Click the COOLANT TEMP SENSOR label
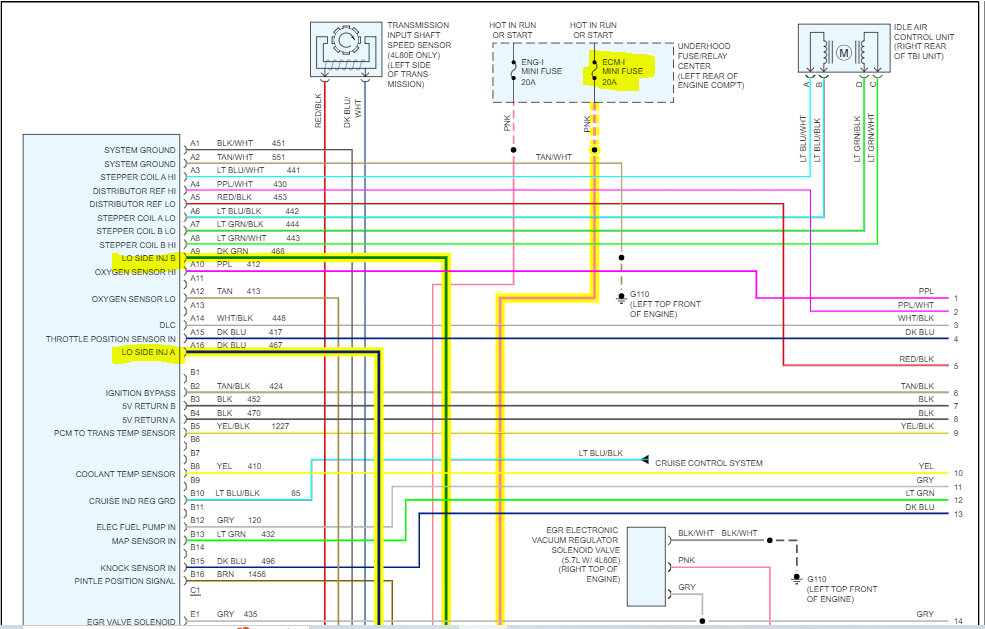 click(x=126, y=474)
